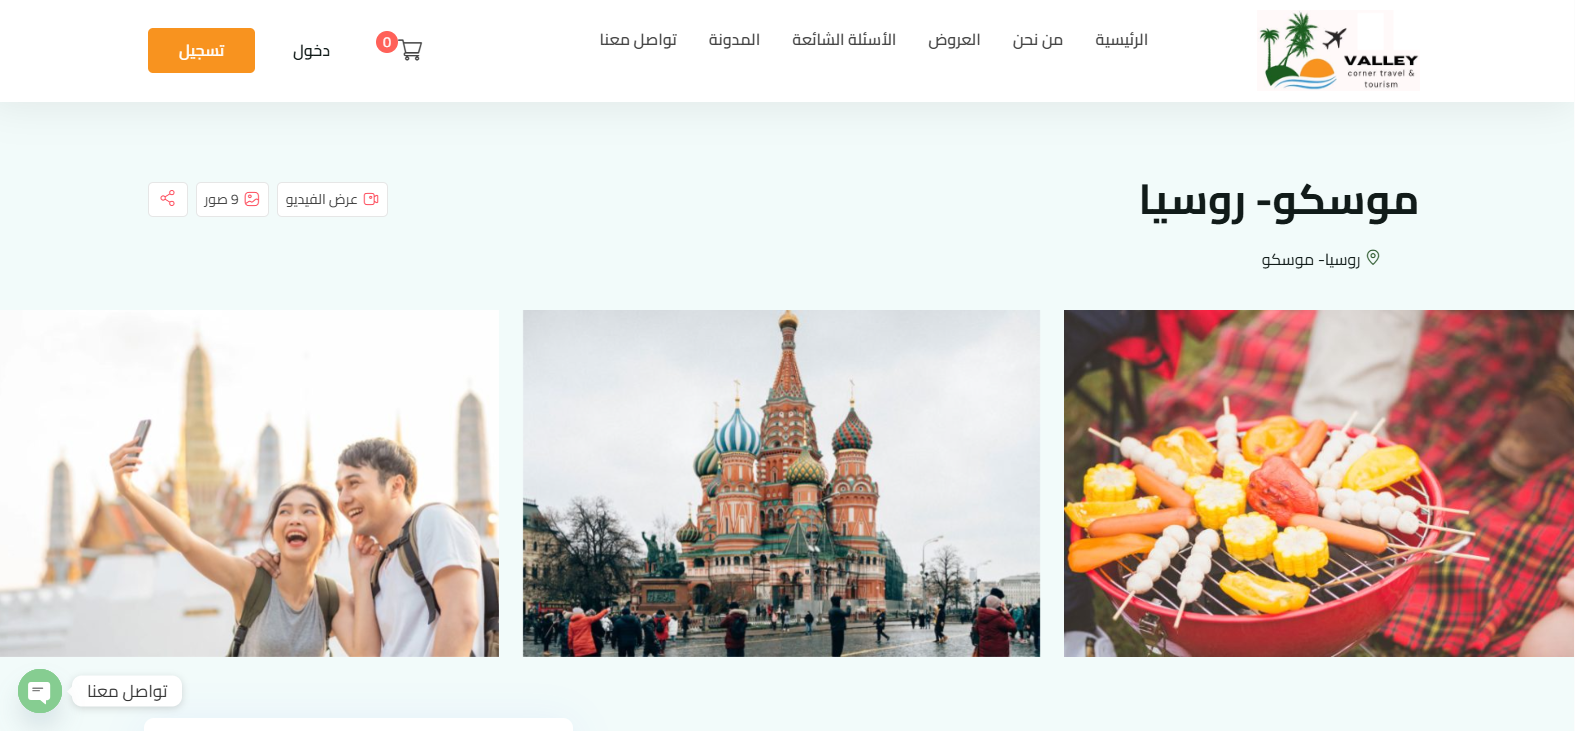The height and width of the screenshot is (731, 1575).
Task: Open تواصل معنا in the top menu
Action: (x=638, y=40)
